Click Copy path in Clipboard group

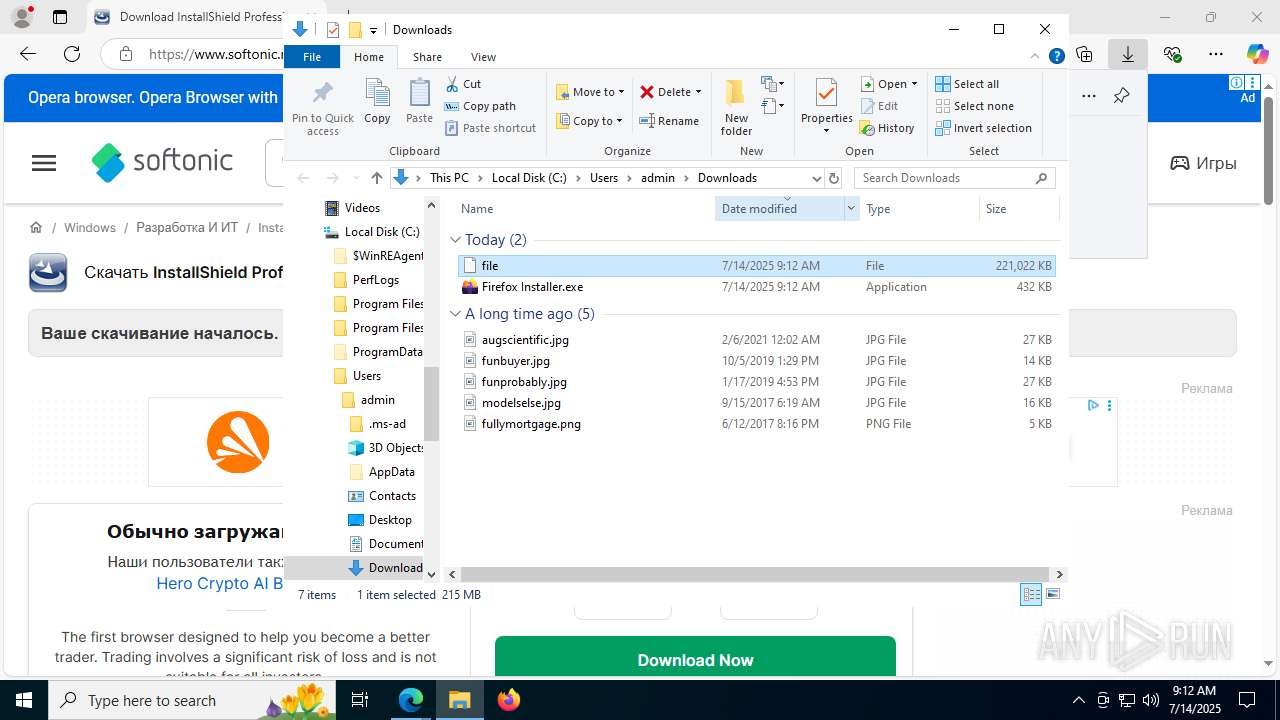pos(480,106)
